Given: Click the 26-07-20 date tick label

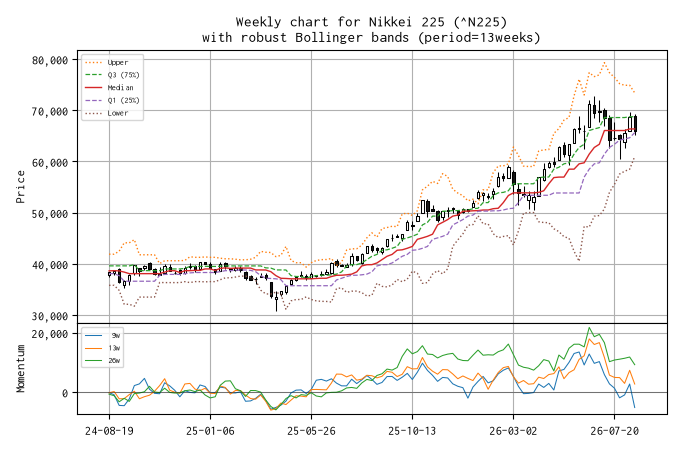Looking at the screenshot, I should 615,431.
